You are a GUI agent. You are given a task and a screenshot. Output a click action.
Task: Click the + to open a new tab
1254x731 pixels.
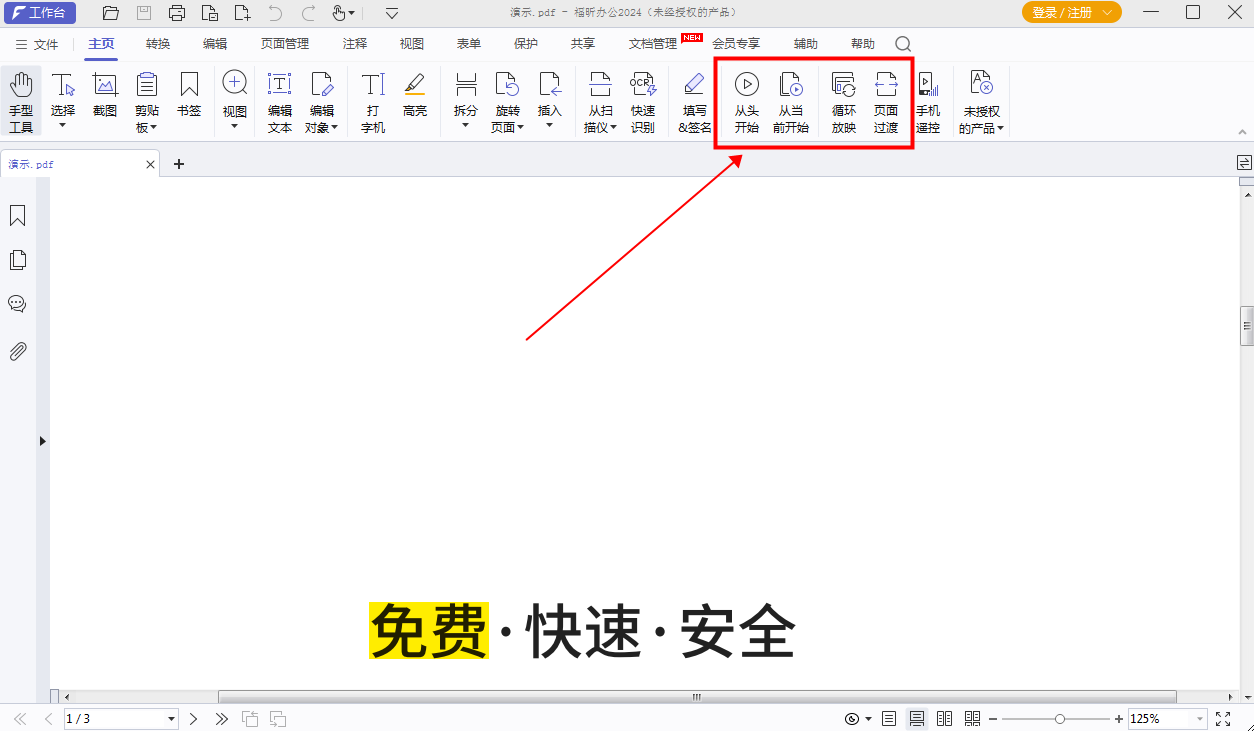point(179,163)
